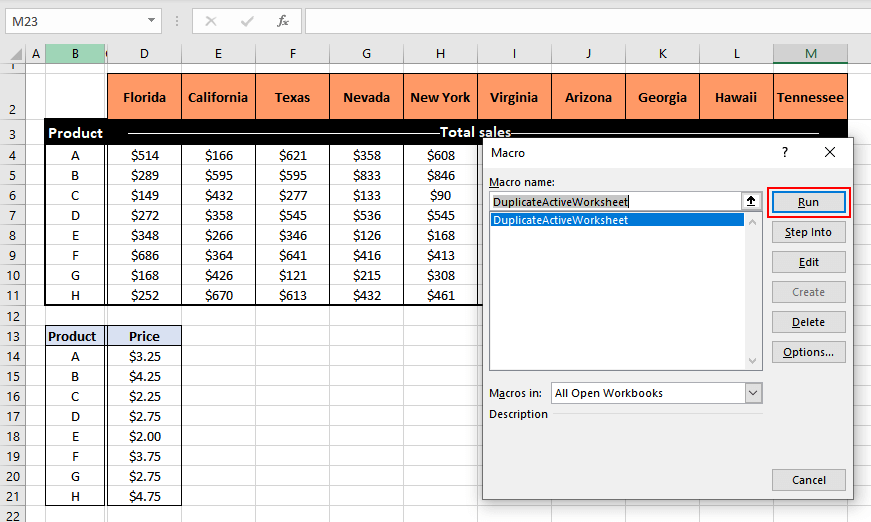Click the Macro name input field
The image size is (871, 522).
615,202
